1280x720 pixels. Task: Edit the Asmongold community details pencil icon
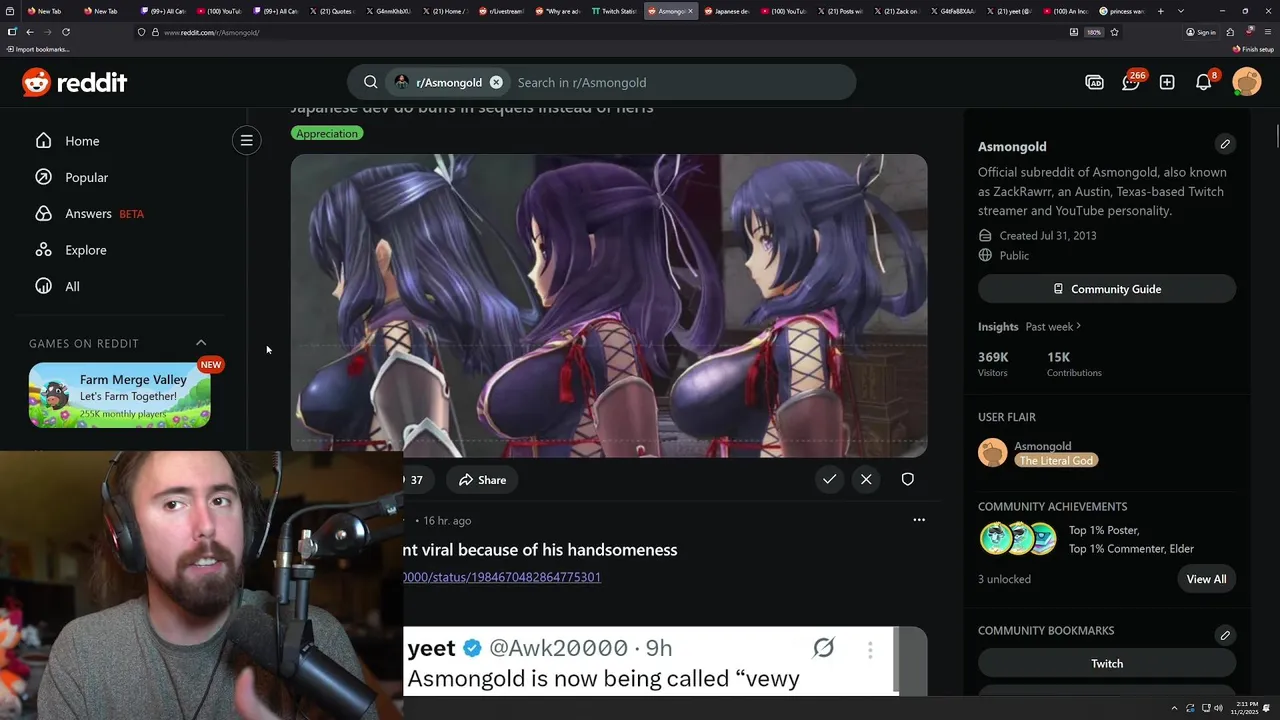click(x=1225, y=144)
